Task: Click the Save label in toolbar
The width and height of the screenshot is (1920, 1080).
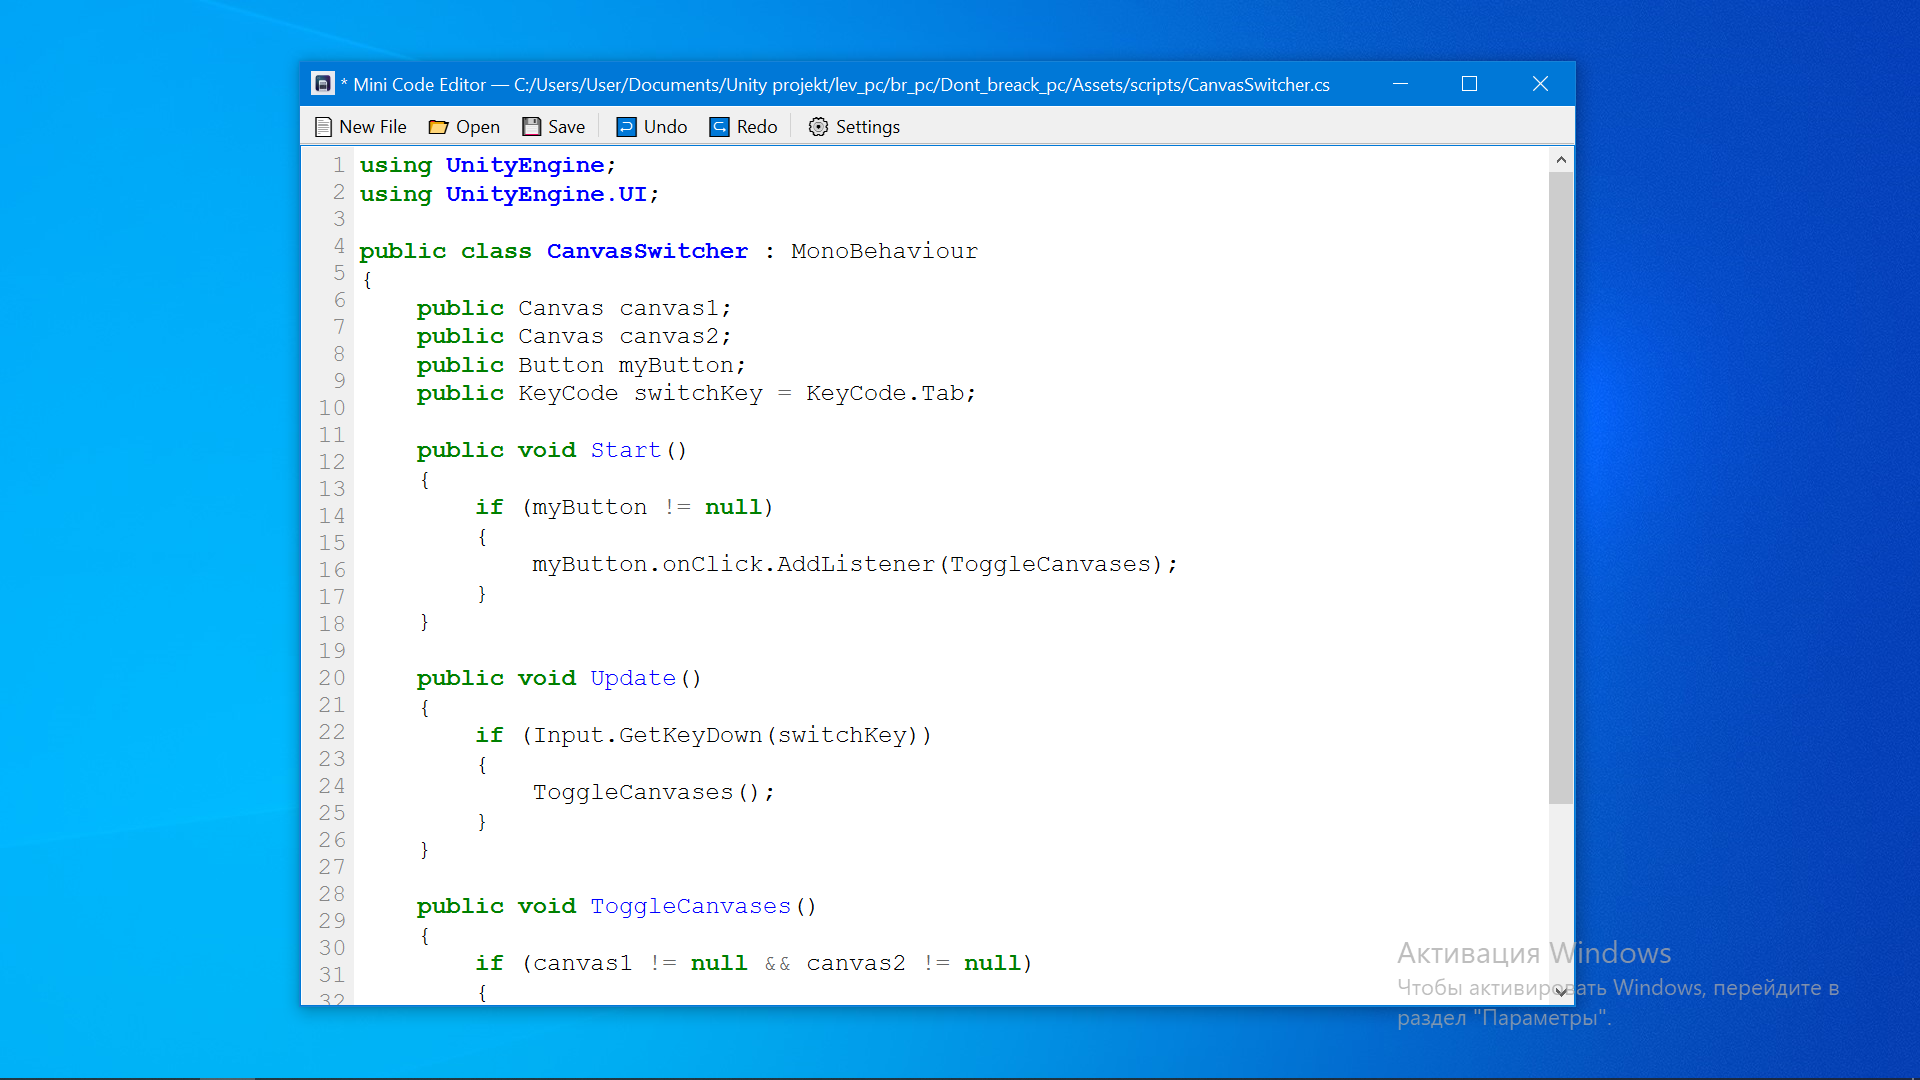Action: coord(566,127)
